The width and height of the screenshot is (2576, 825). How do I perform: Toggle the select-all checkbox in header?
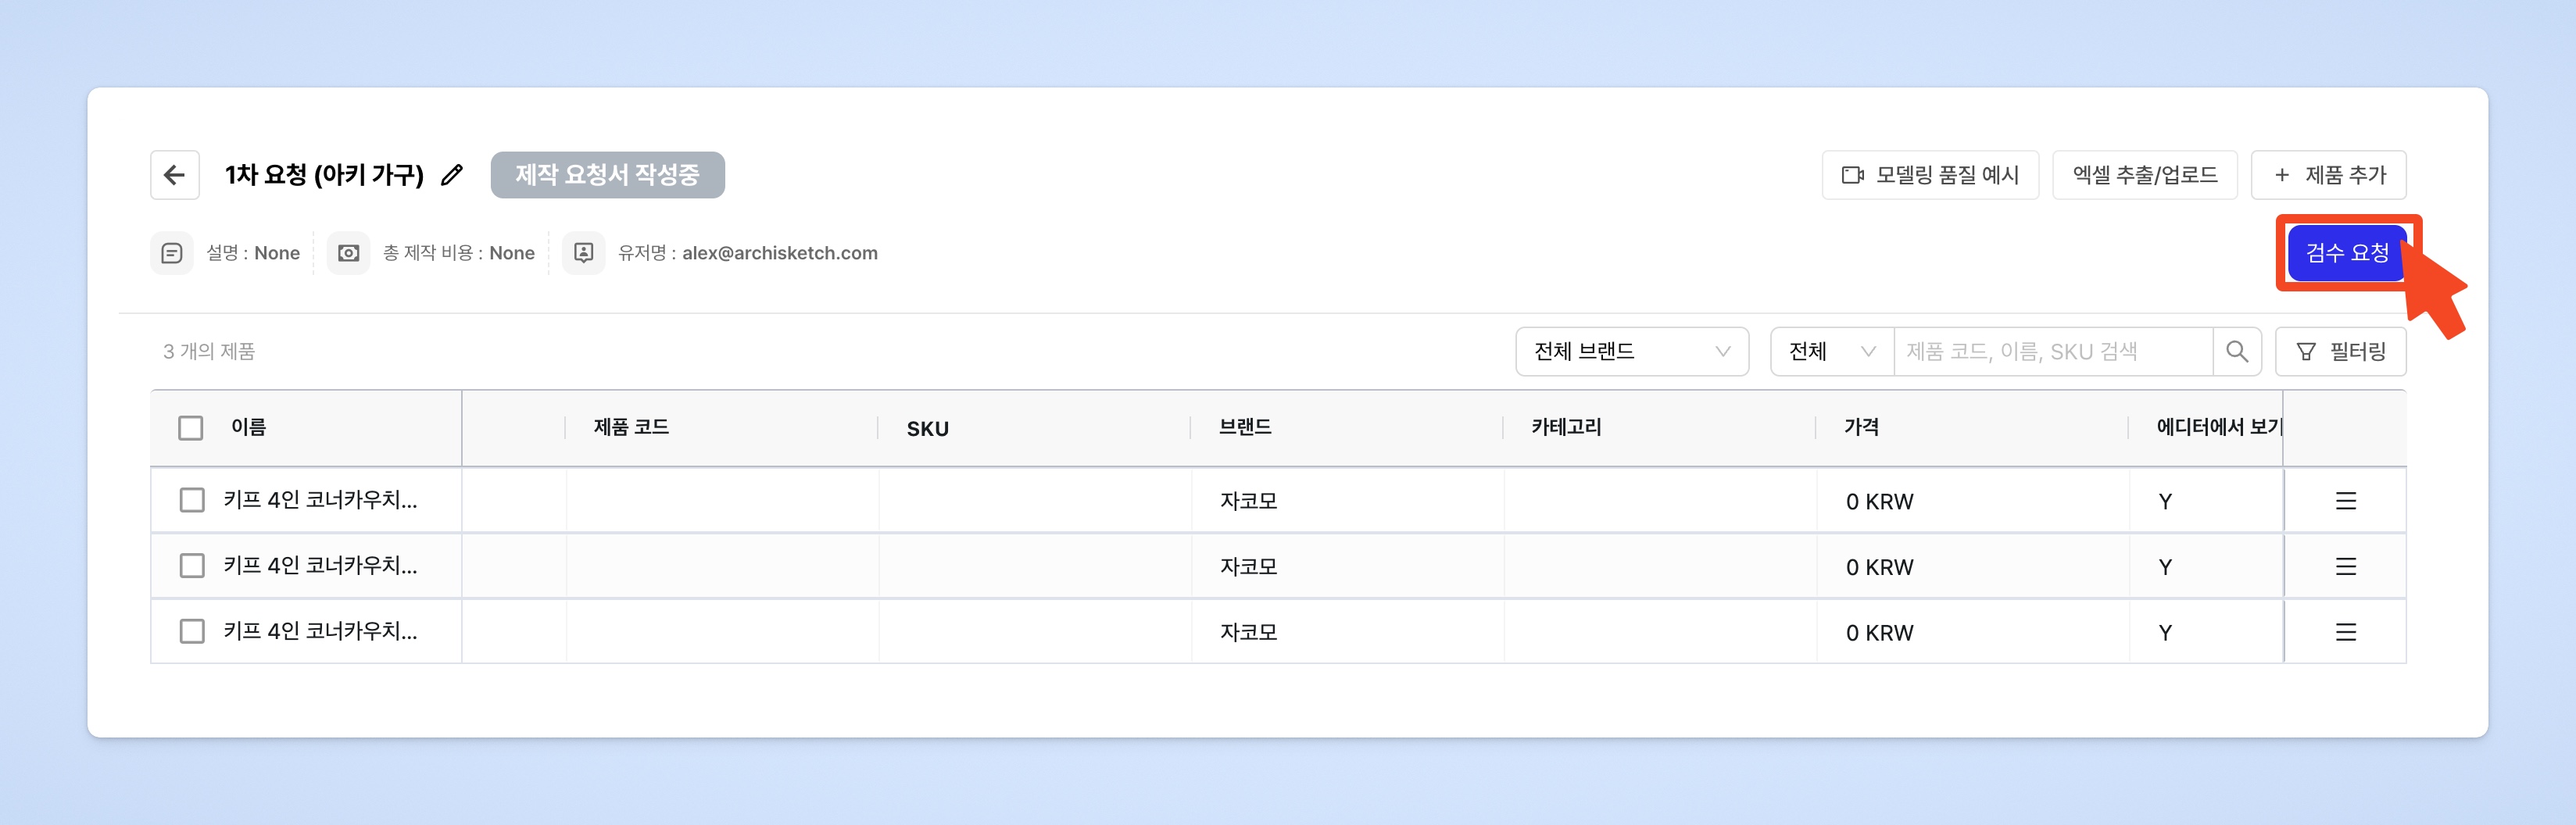pyautogui.click(x=190, y=428)
